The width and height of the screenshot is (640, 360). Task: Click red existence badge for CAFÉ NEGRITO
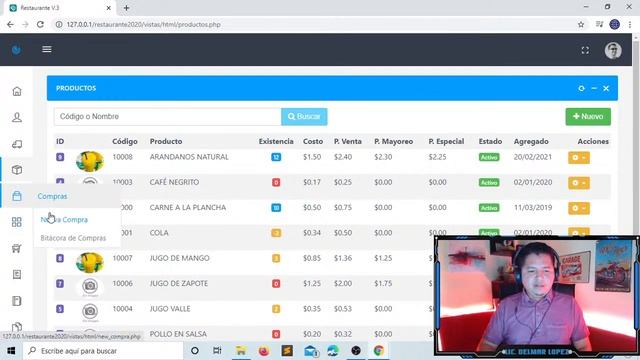[276, 182]
